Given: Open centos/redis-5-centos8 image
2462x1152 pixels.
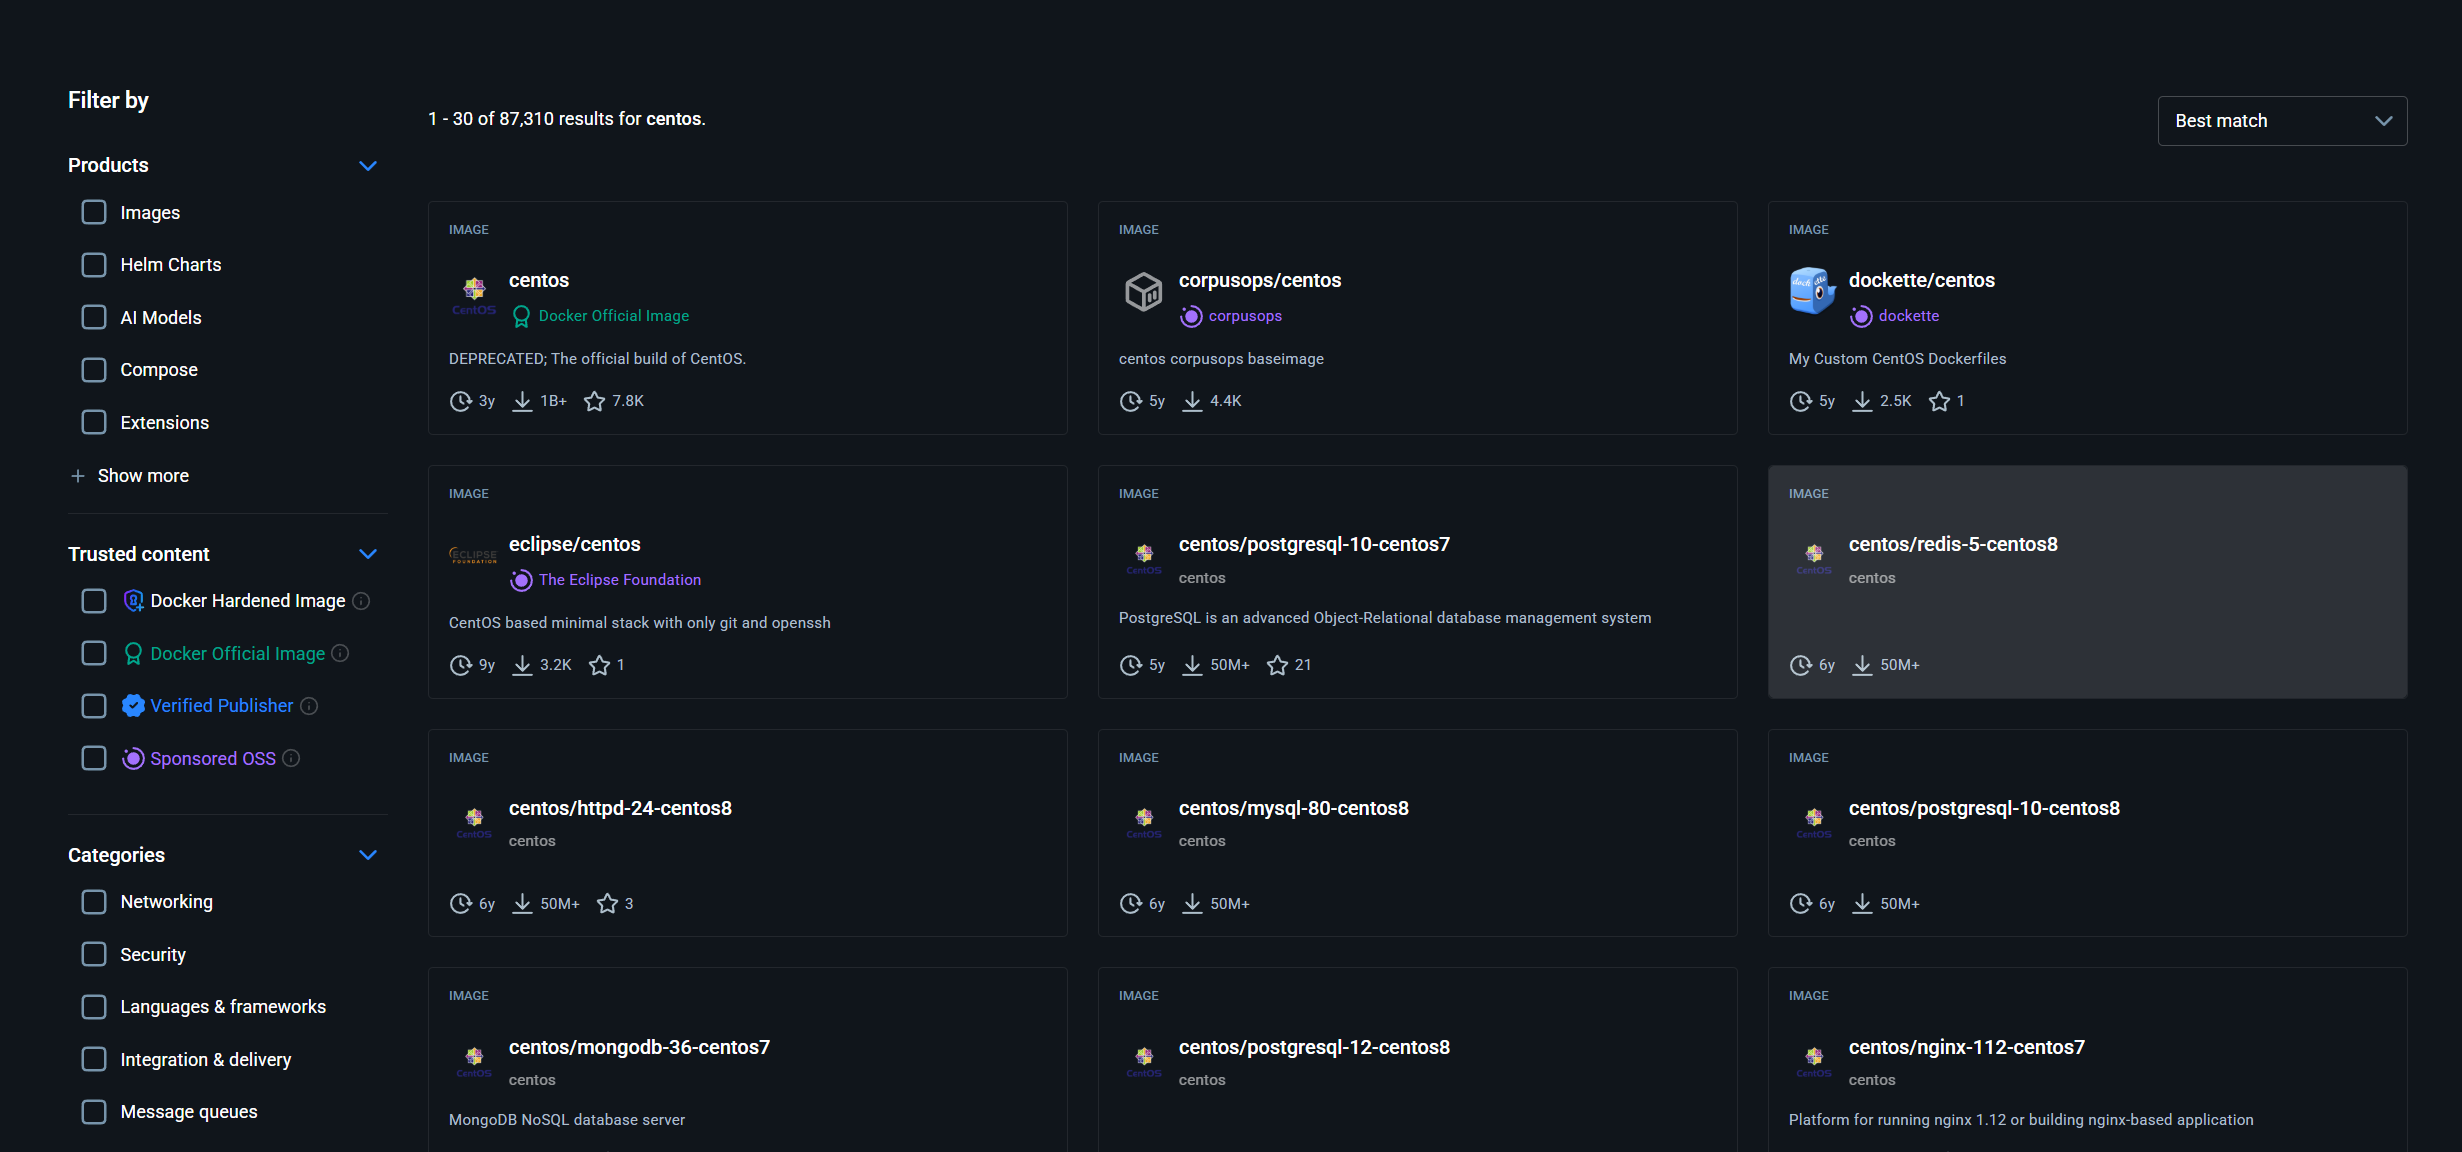Looking at the screenshot, I should click(1953, 545).
